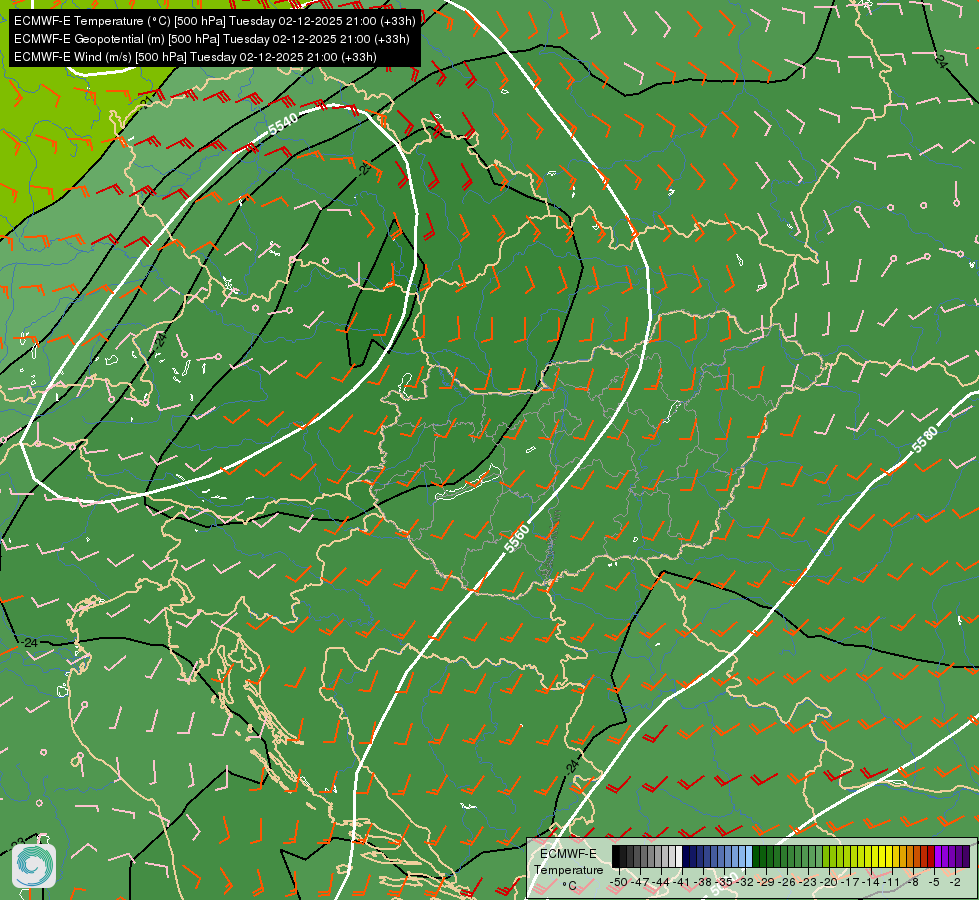Image resolution: width=979 pixels, height=900 pixels.
Task: Click the -44 value on the legend scale
Action: [x=662, y=882]
